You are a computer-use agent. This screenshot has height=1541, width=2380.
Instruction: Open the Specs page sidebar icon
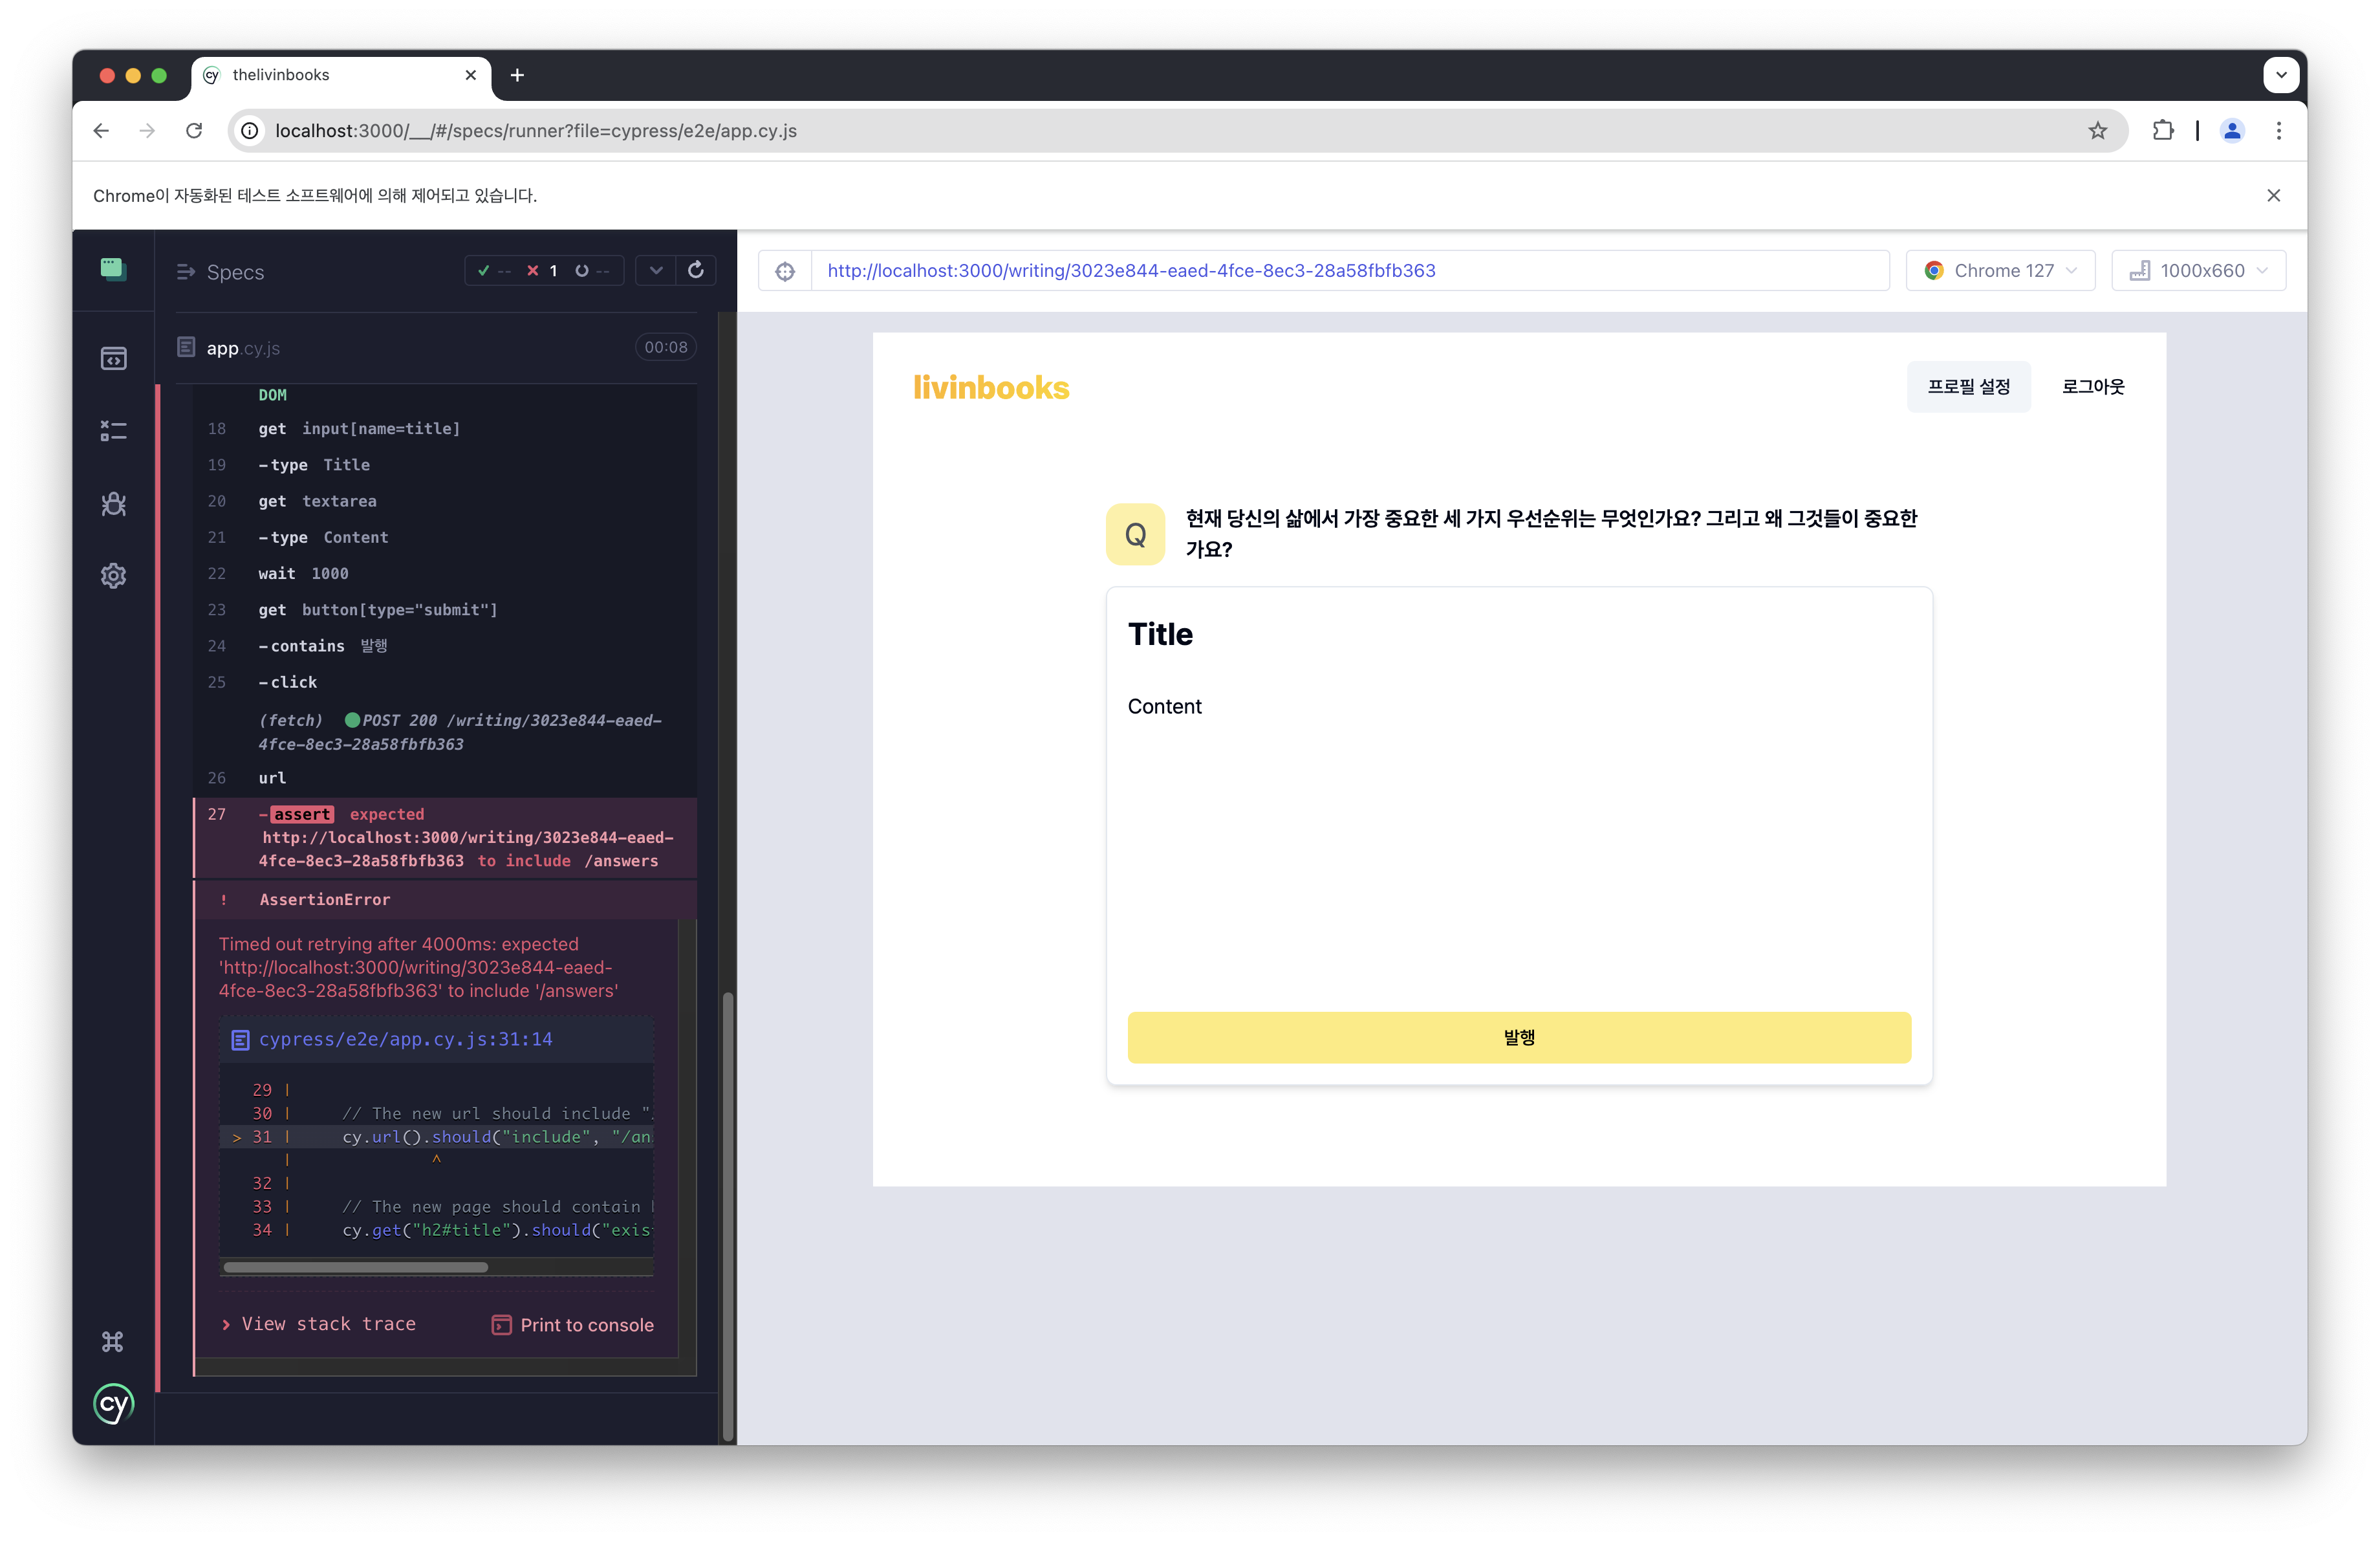coord(113,358)
